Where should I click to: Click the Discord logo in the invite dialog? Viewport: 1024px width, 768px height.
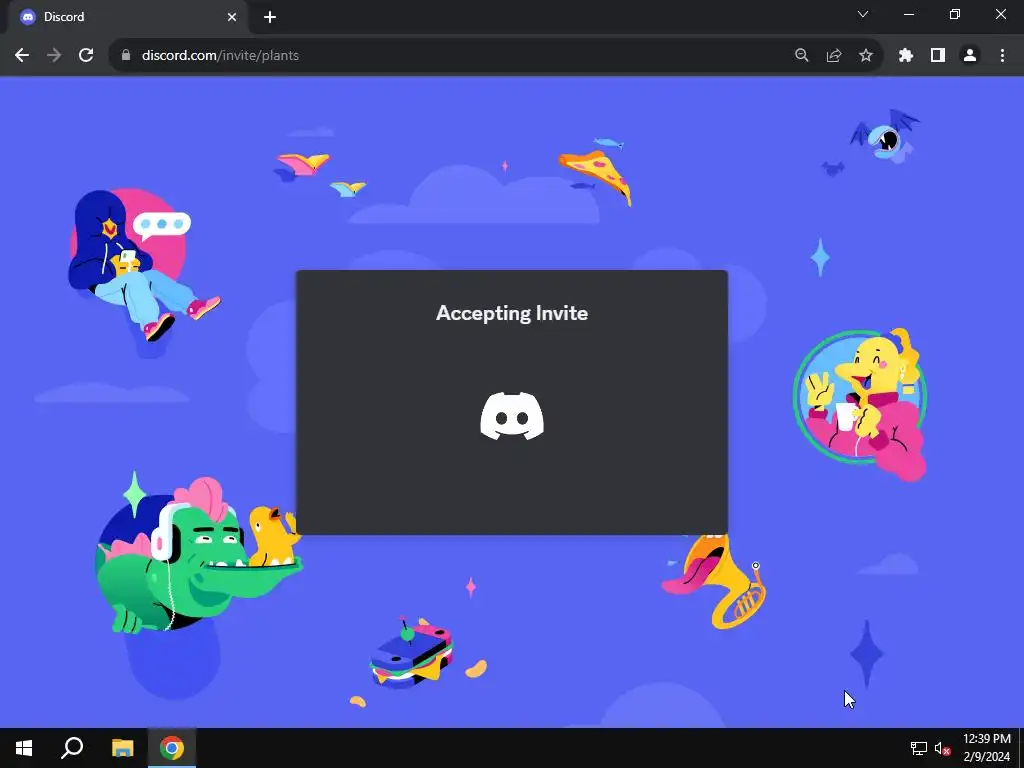[512, 416]
